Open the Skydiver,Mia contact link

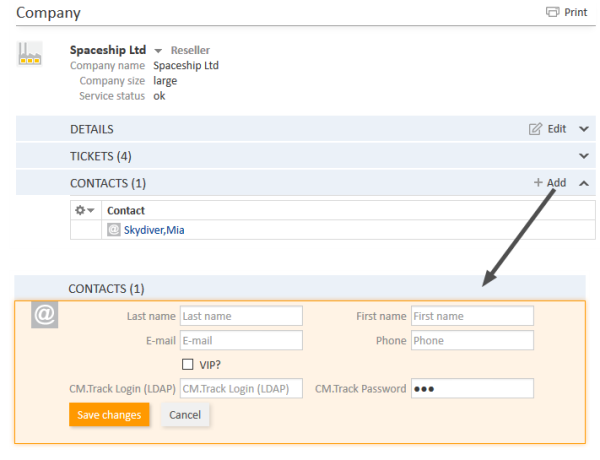click(154, 230)
